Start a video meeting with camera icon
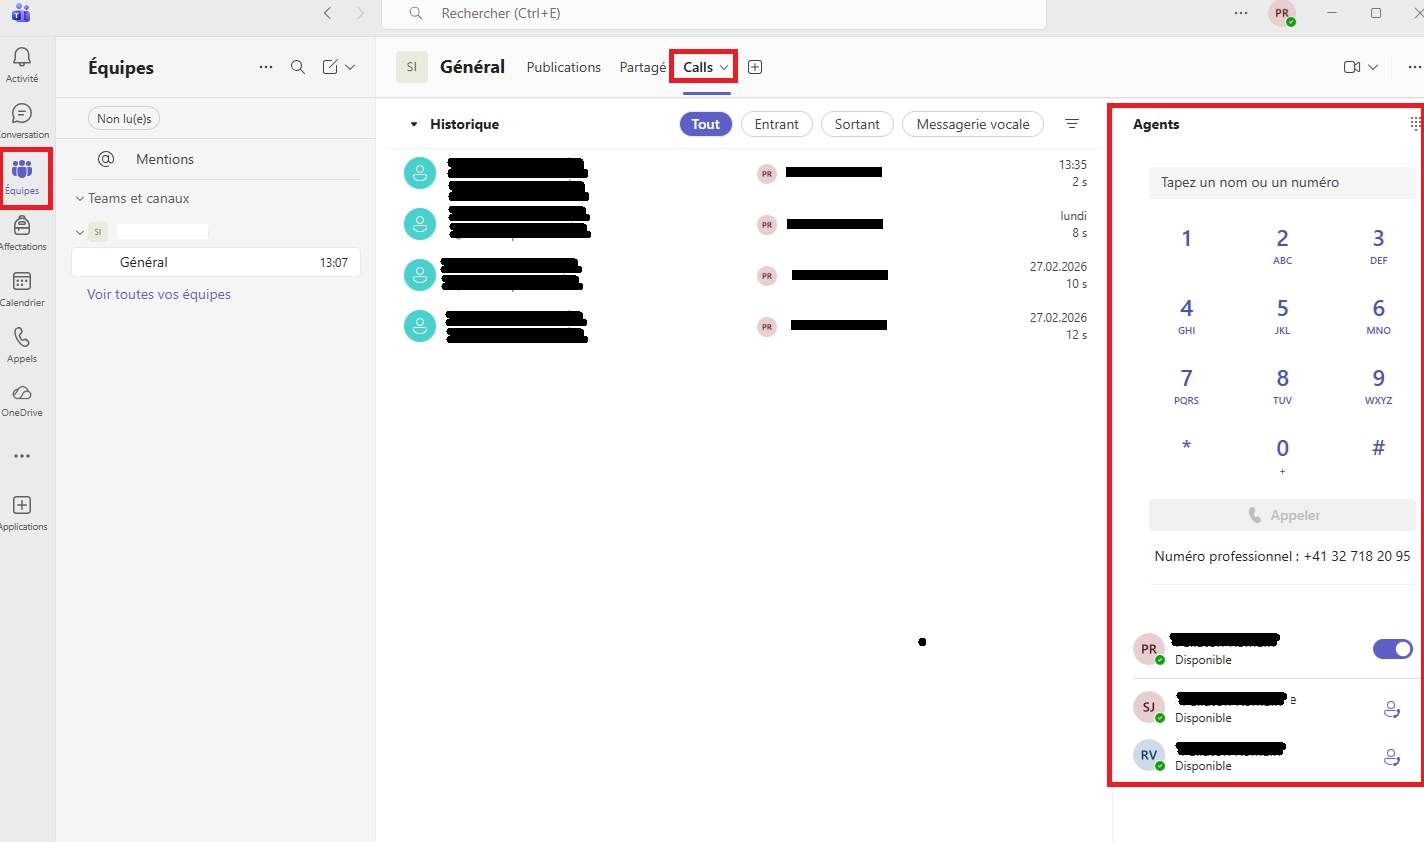Image resolution: width=1424 pixels, height=842 pixels. (1352, 67)
